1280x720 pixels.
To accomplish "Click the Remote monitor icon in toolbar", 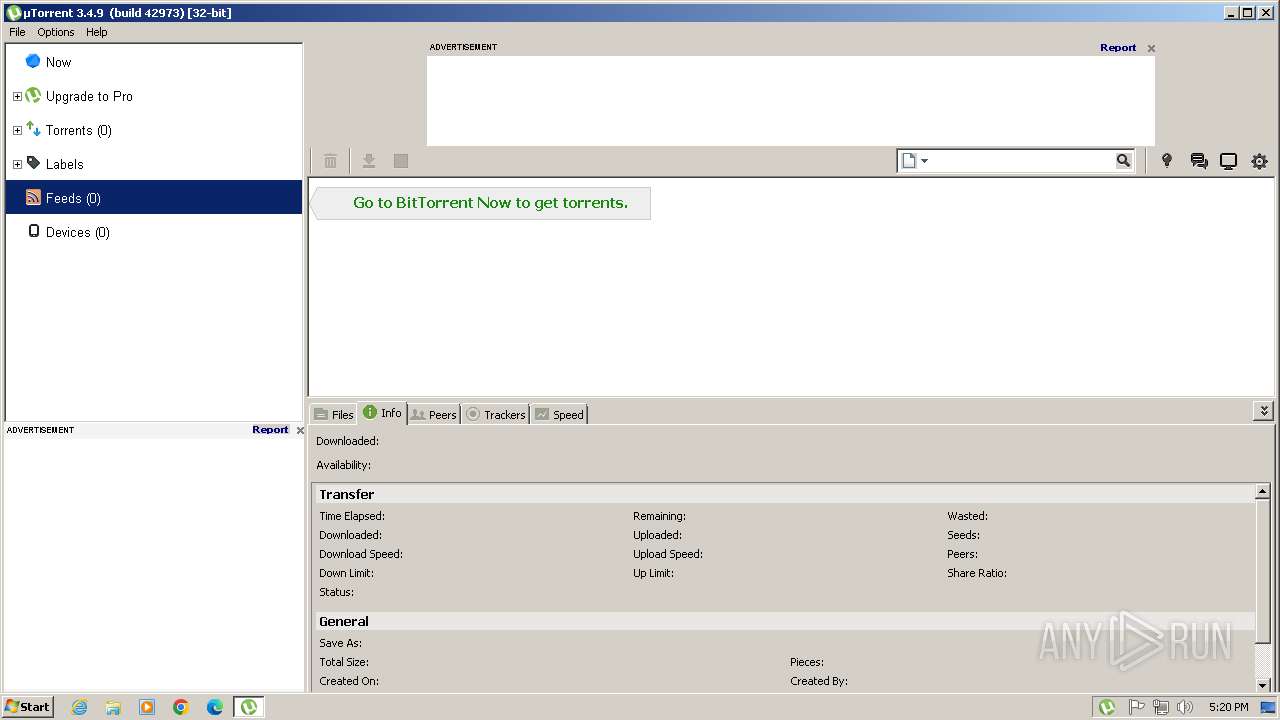I will tap(1228, 161).
